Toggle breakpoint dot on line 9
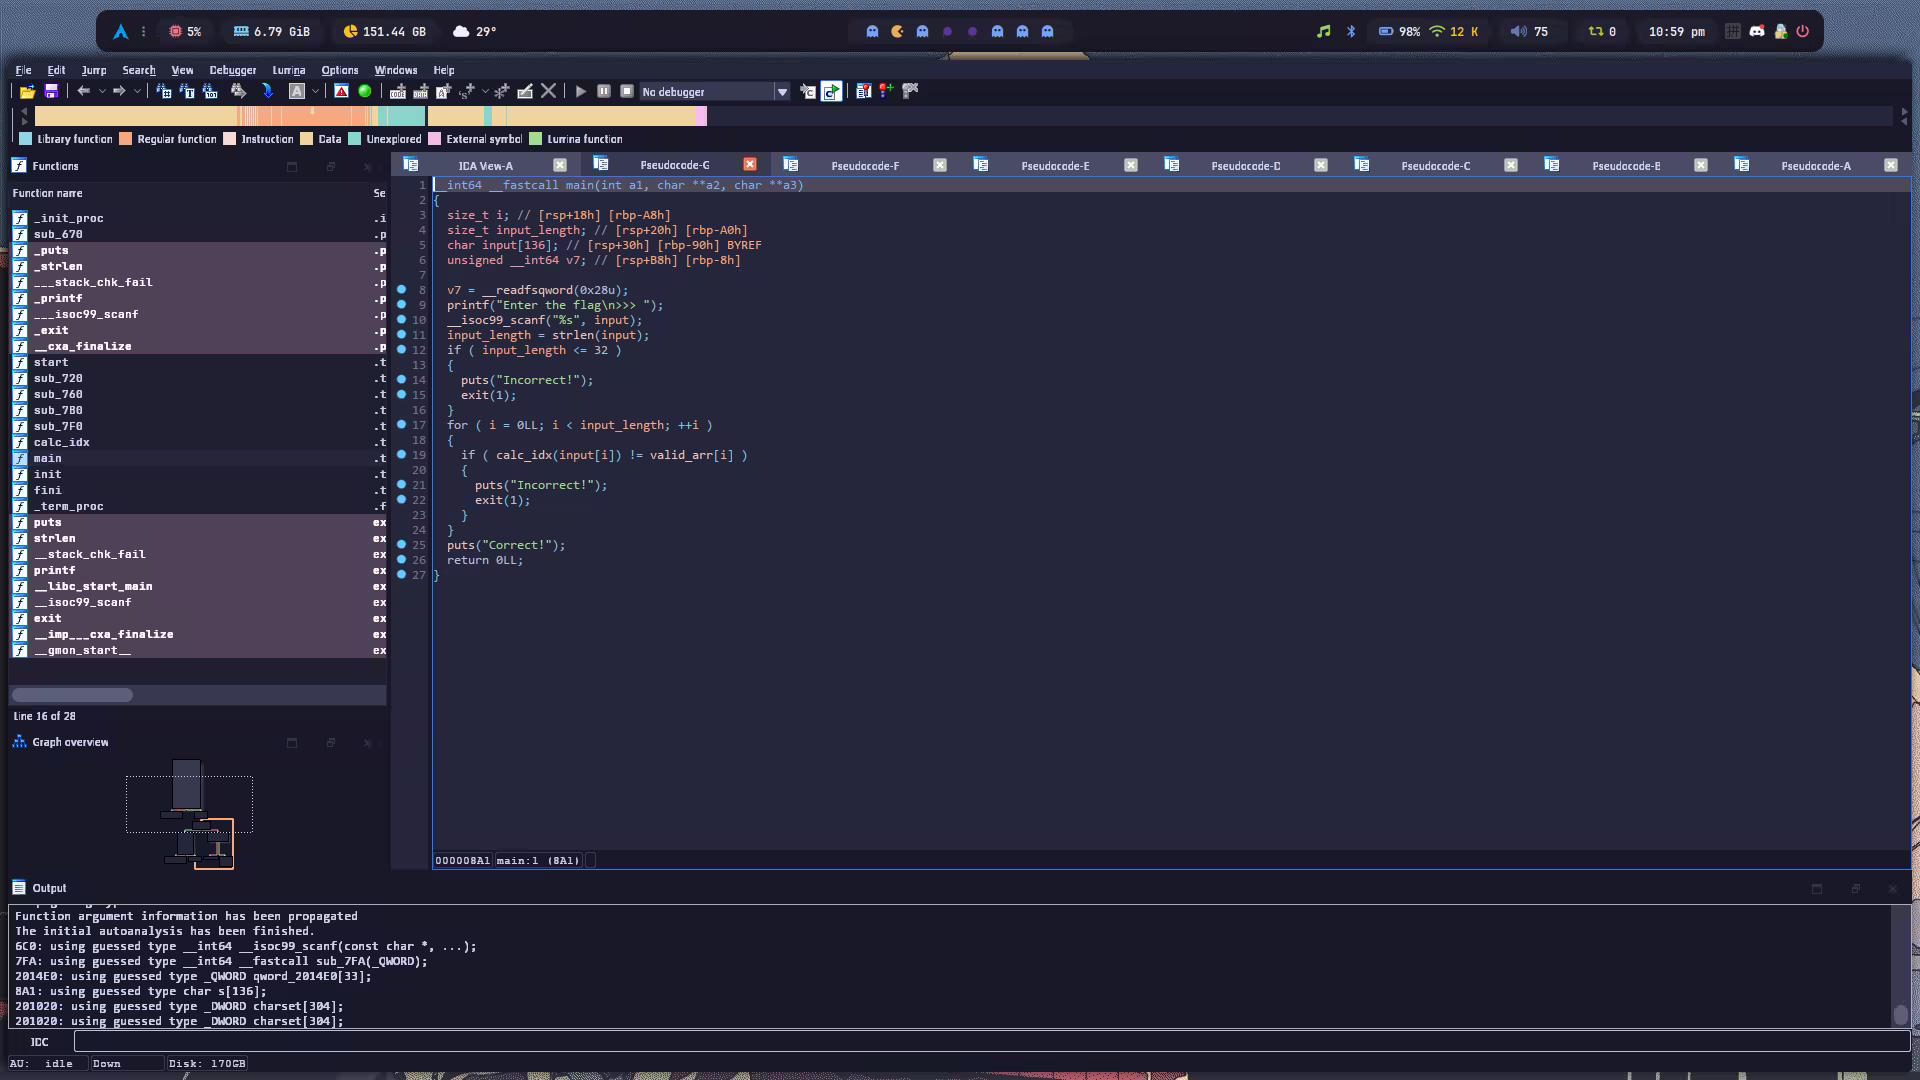 coord(401,305)
